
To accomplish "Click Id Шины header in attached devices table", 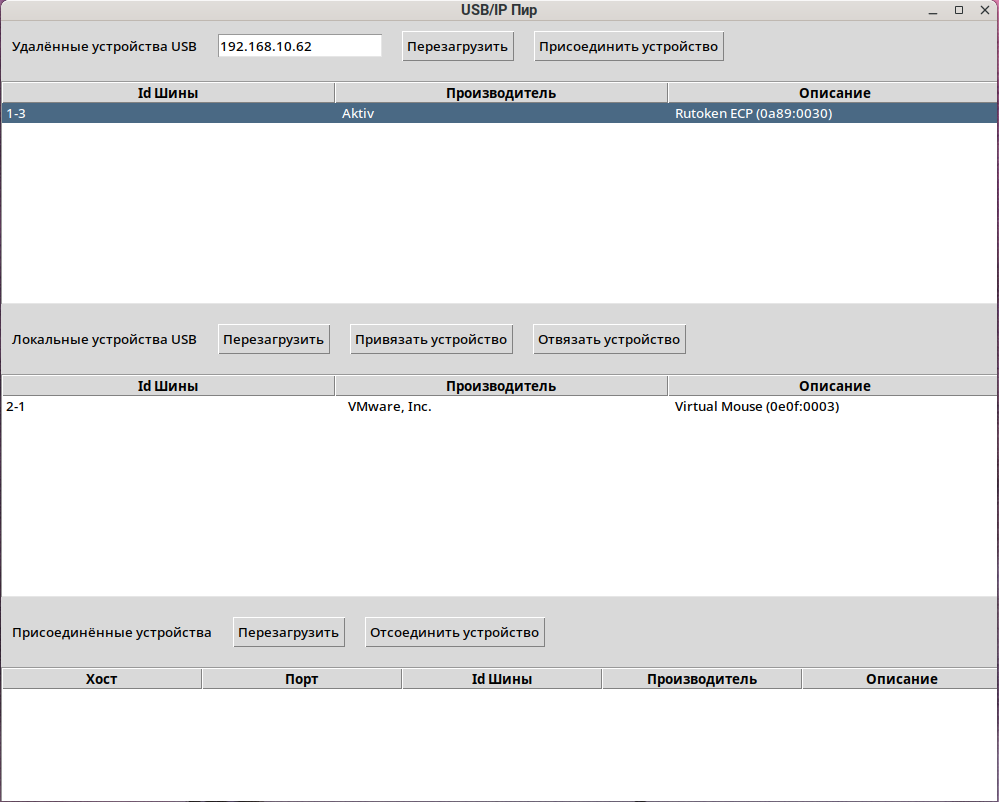I will (502, 679).
